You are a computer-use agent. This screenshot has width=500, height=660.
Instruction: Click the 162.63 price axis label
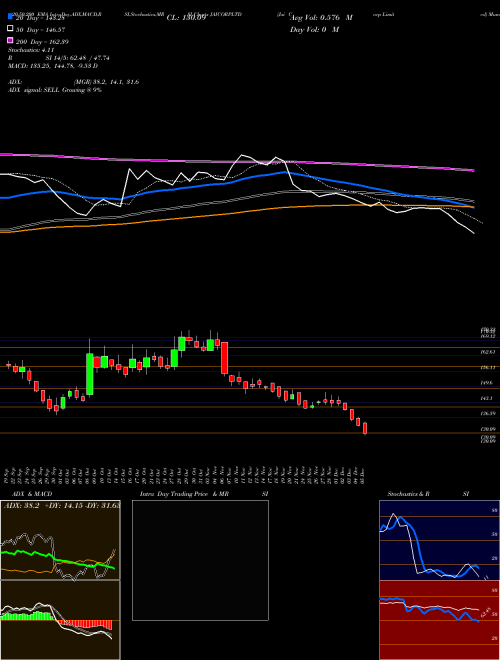(x=489, y=352)
